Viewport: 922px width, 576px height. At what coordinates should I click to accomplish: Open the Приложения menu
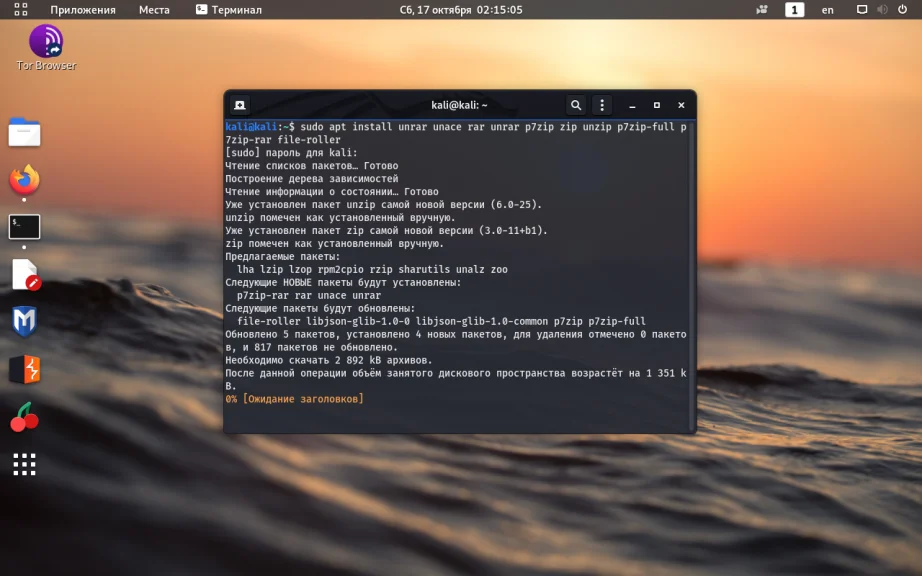pos(83,10)
